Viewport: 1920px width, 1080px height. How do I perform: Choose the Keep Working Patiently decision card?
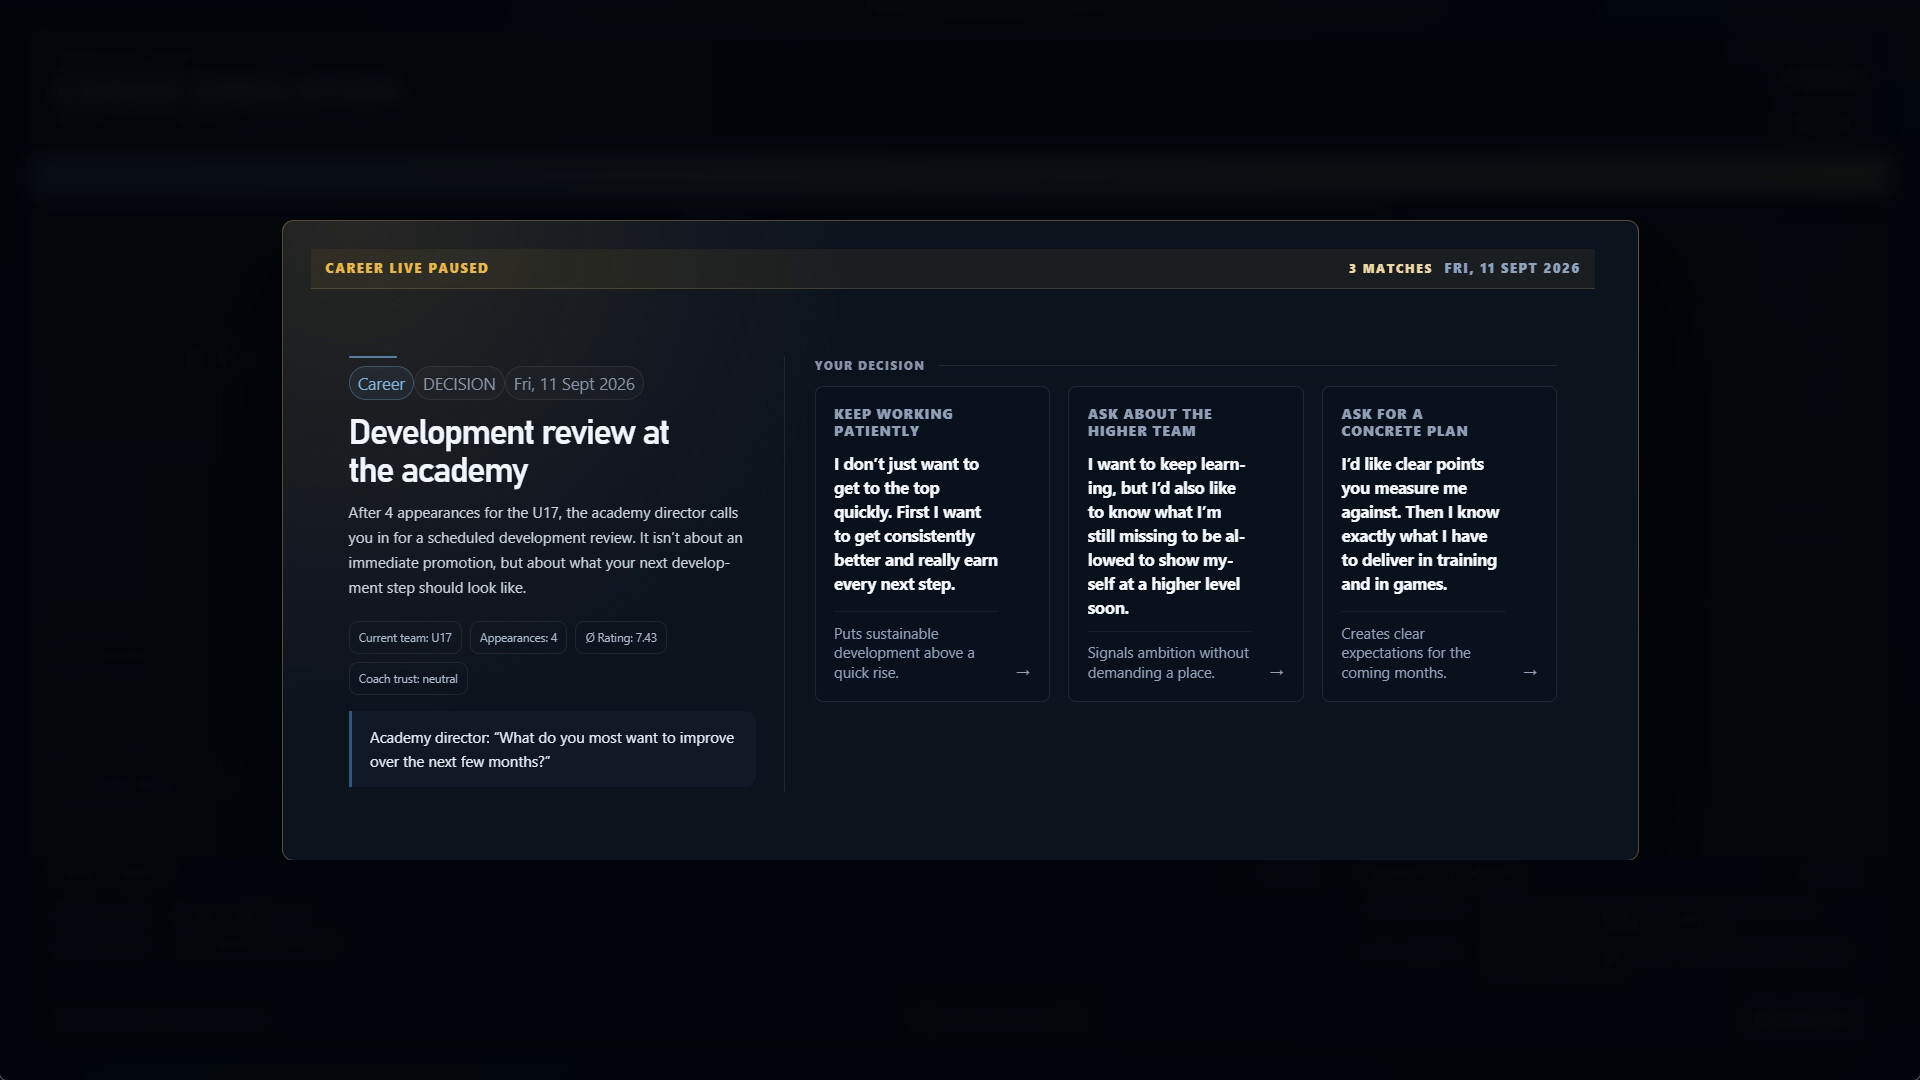(x=932, y=544)
